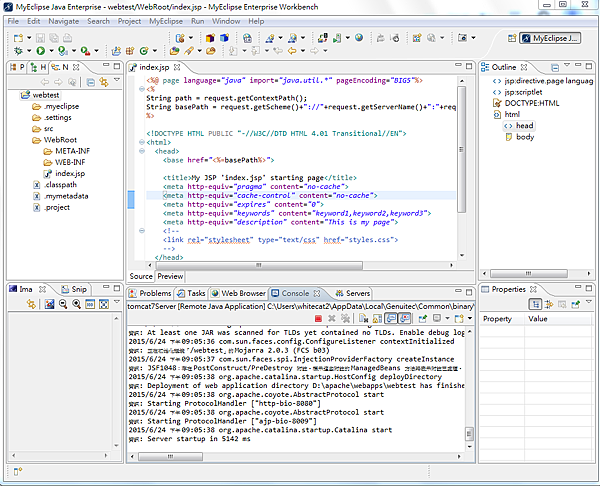
Task: Click the Pin Console icon
Action: click(x=422, y=318)
